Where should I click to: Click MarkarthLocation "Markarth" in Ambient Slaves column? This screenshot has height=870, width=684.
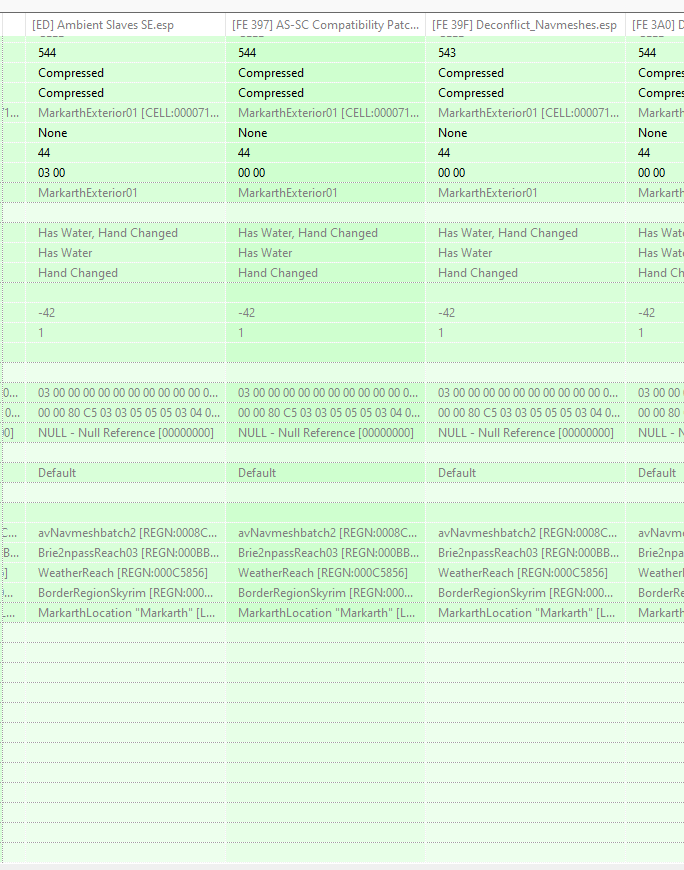(126, 613)
